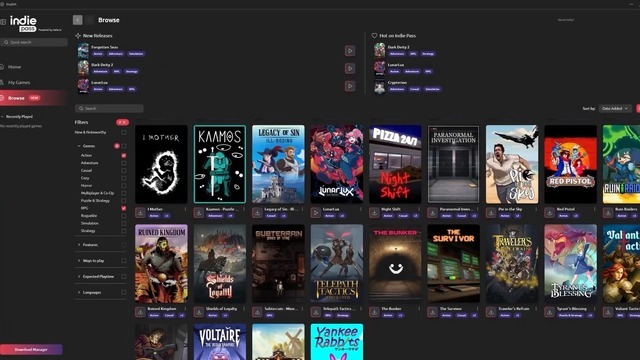Download Paranormal Investigation game
The width and height of the screenshot is (640, 360).
coord(433,213)
